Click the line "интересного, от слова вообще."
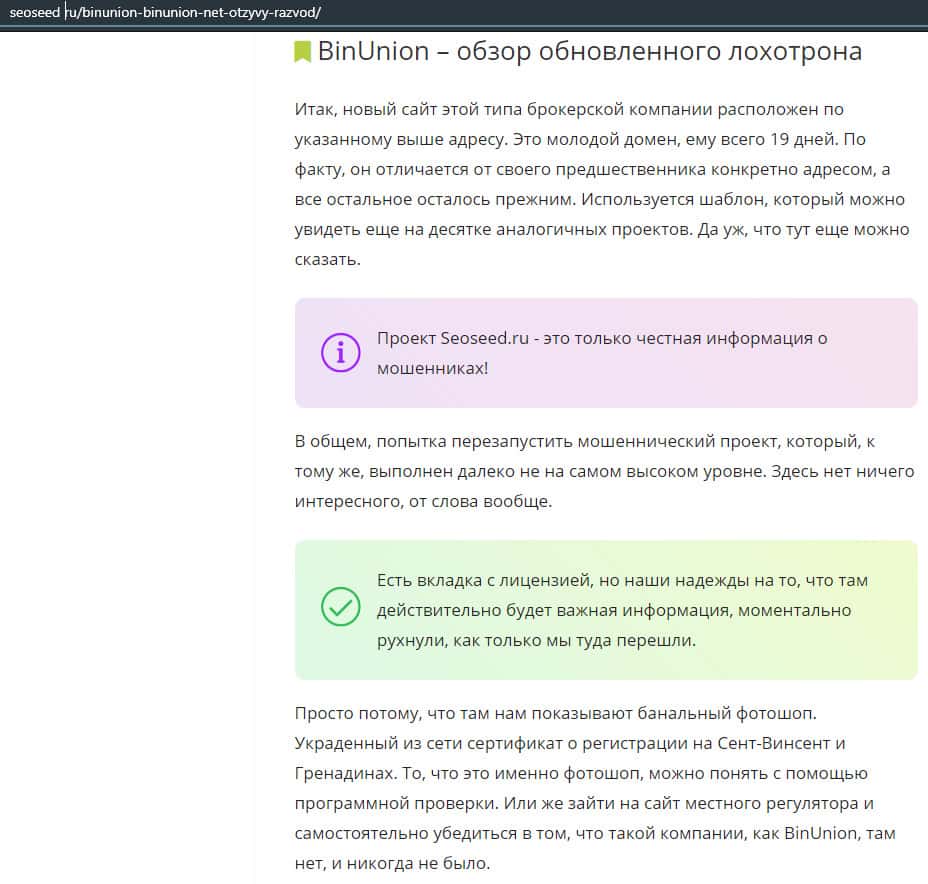The height and width of the screenshot is (884, 928). tap(423, 501)
